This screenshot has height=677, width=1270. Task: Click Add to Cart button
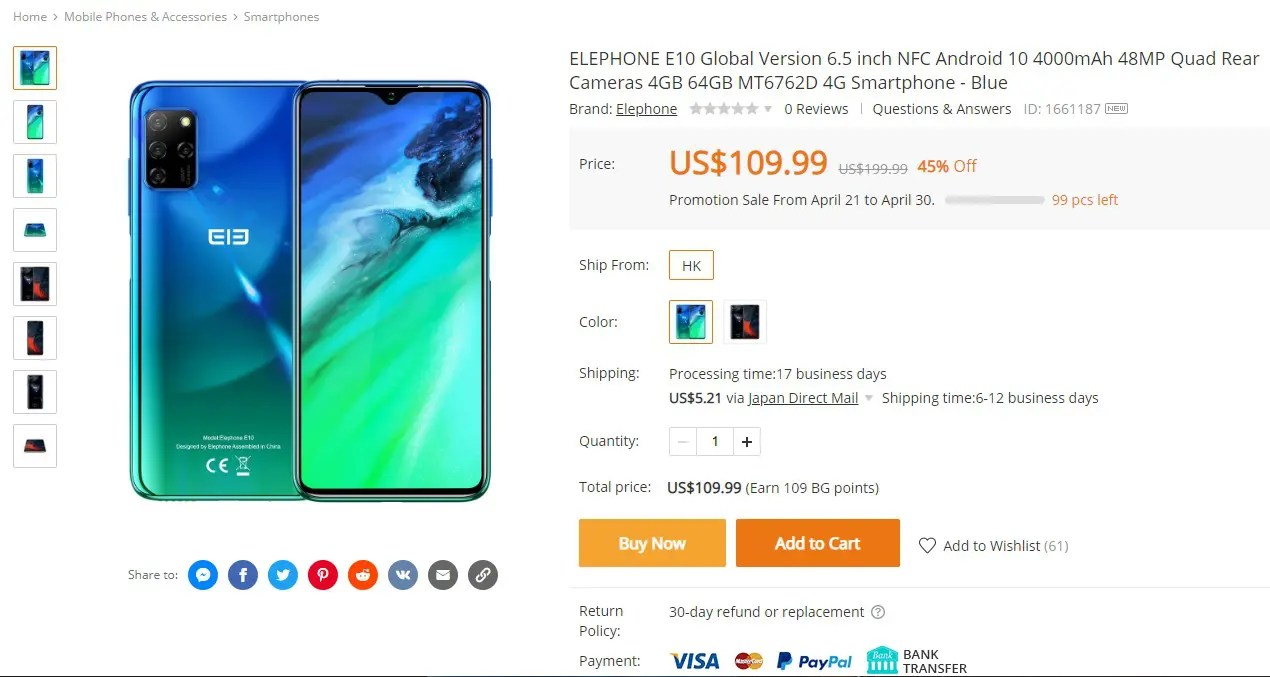(x=818, y=543)
